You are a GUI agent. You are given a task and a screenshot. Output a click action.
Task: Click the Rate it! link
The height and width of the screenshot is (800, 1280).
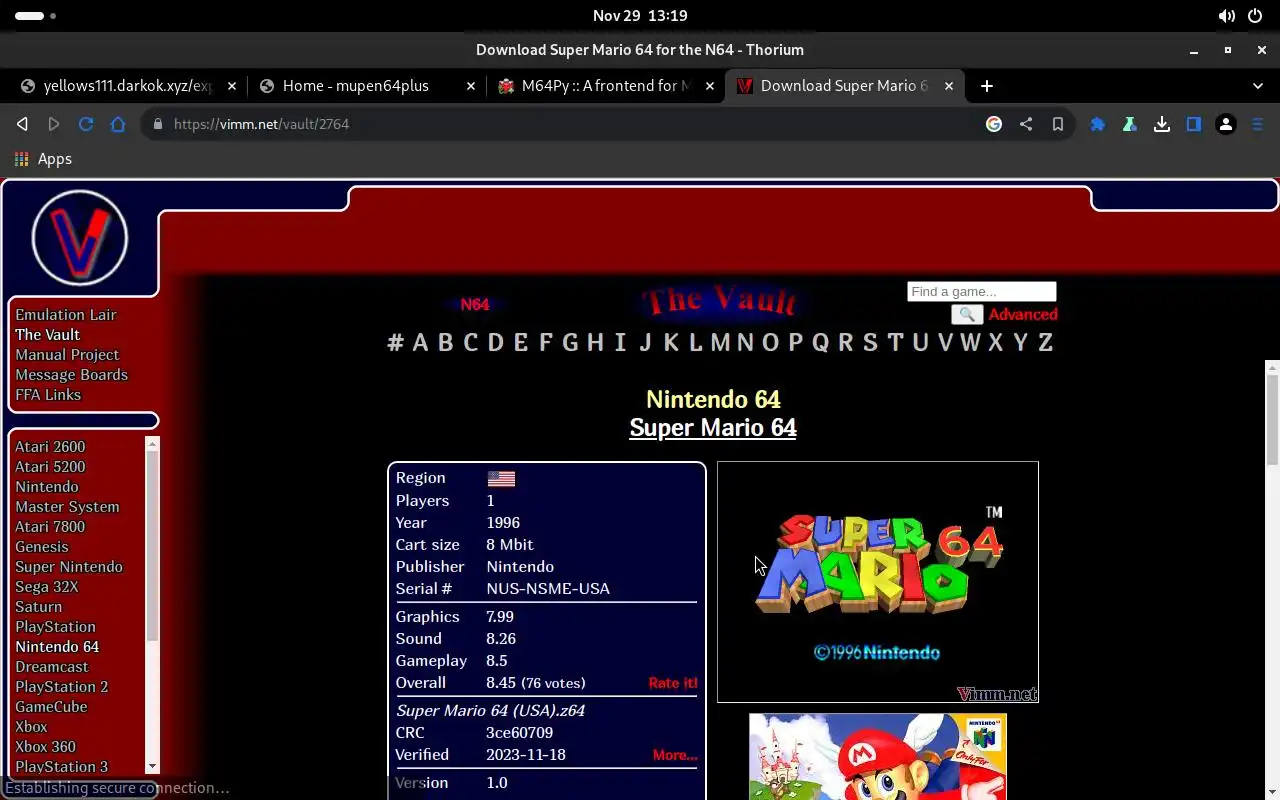(673, 683)
